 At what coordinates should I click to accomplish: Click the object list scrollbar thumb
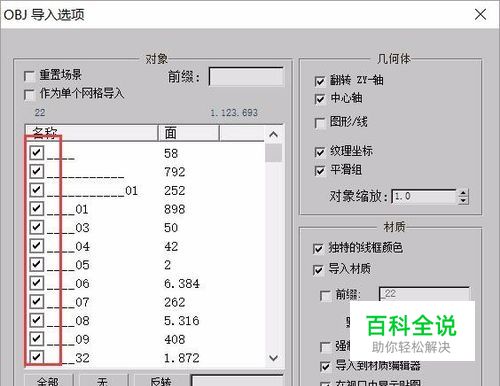[274, 153]
